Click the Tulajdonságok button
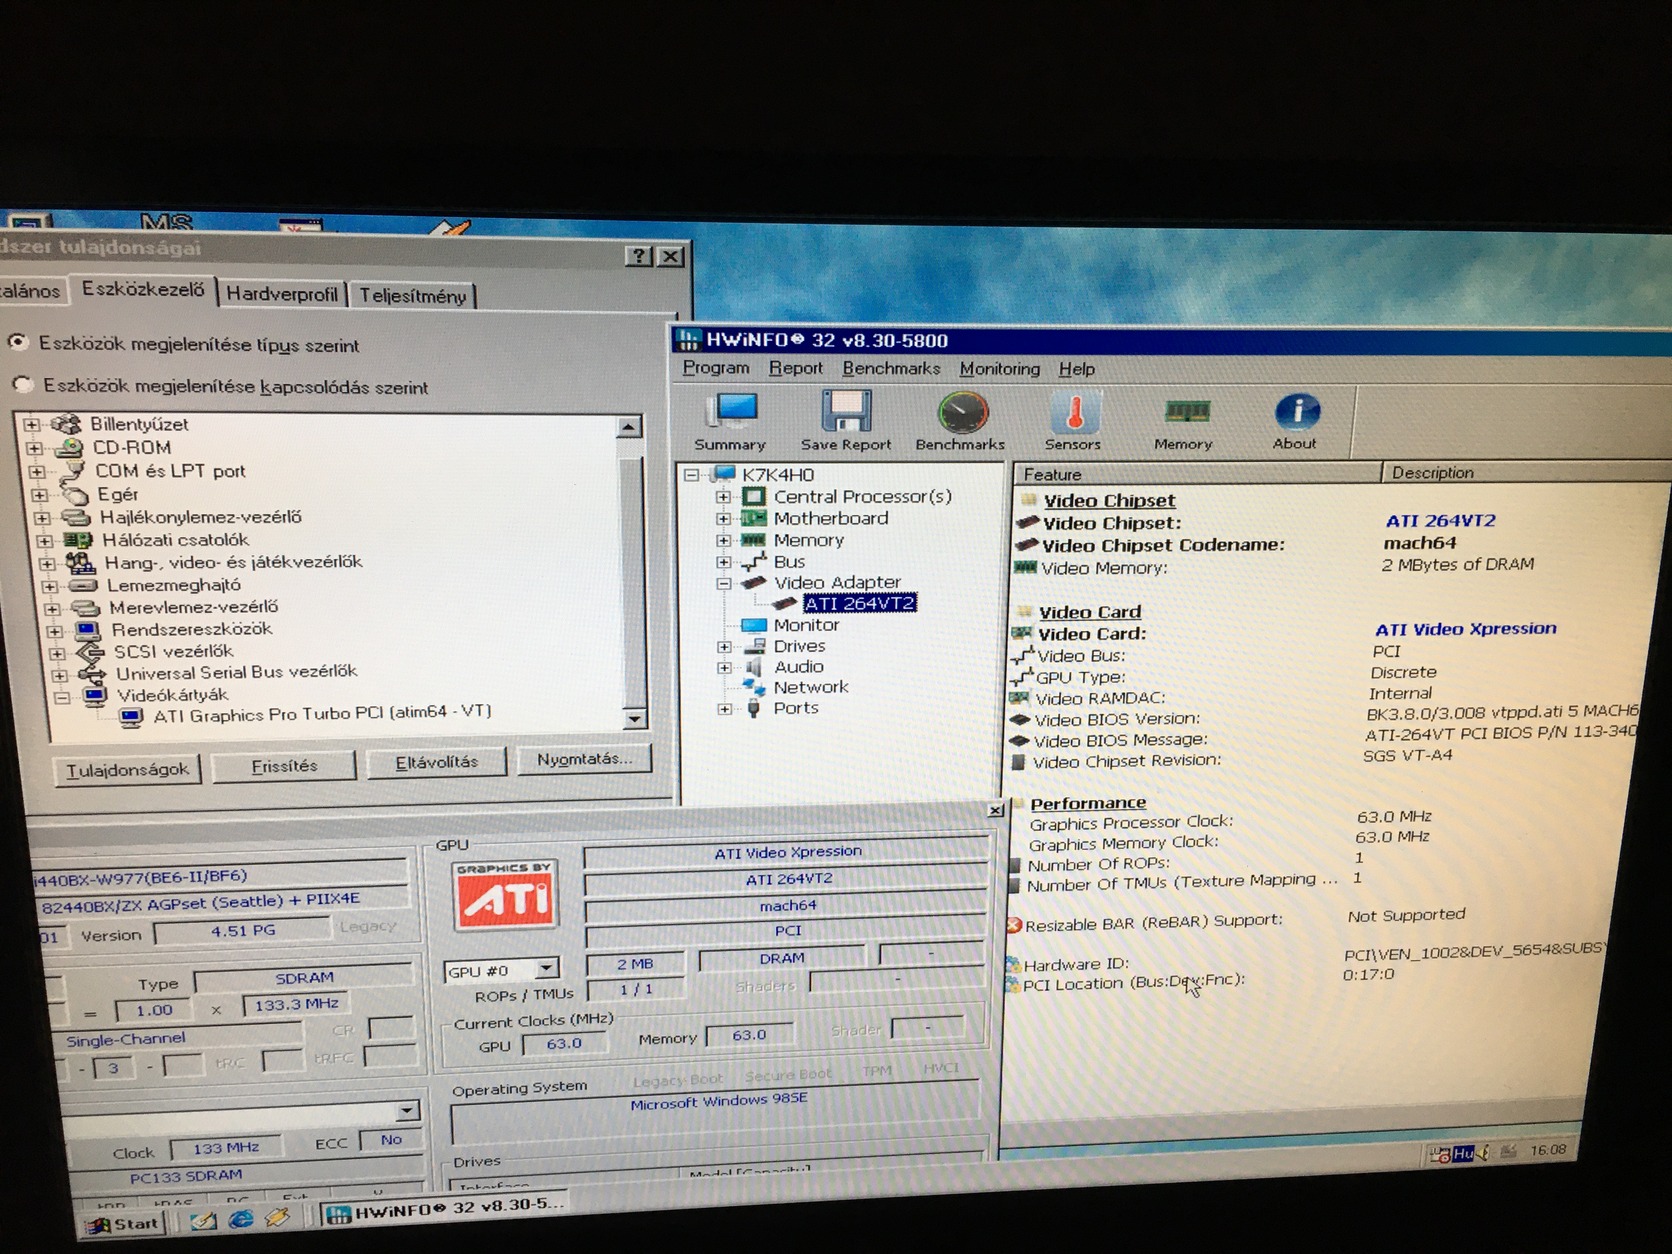 127,769
